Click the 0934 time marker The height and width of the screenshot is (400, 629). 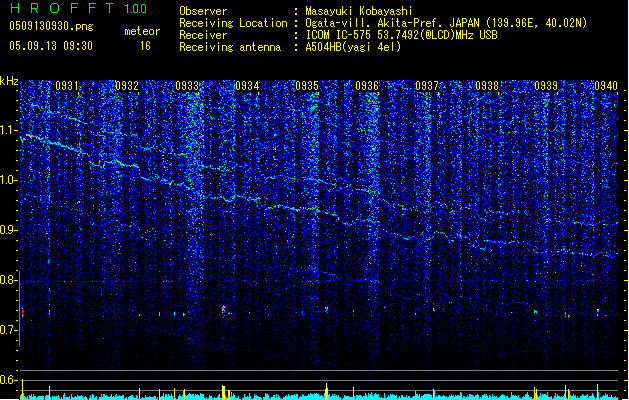coord(247,86)
